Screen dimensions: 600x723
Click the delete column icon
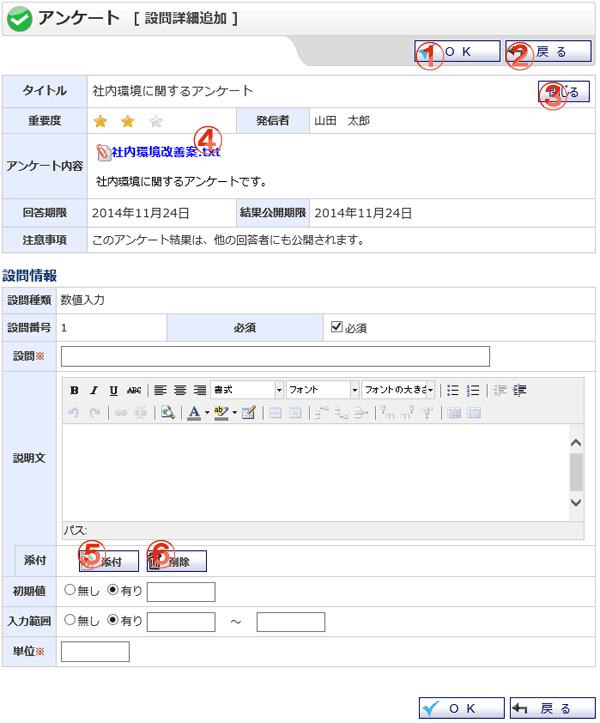[x=427, y=412]
